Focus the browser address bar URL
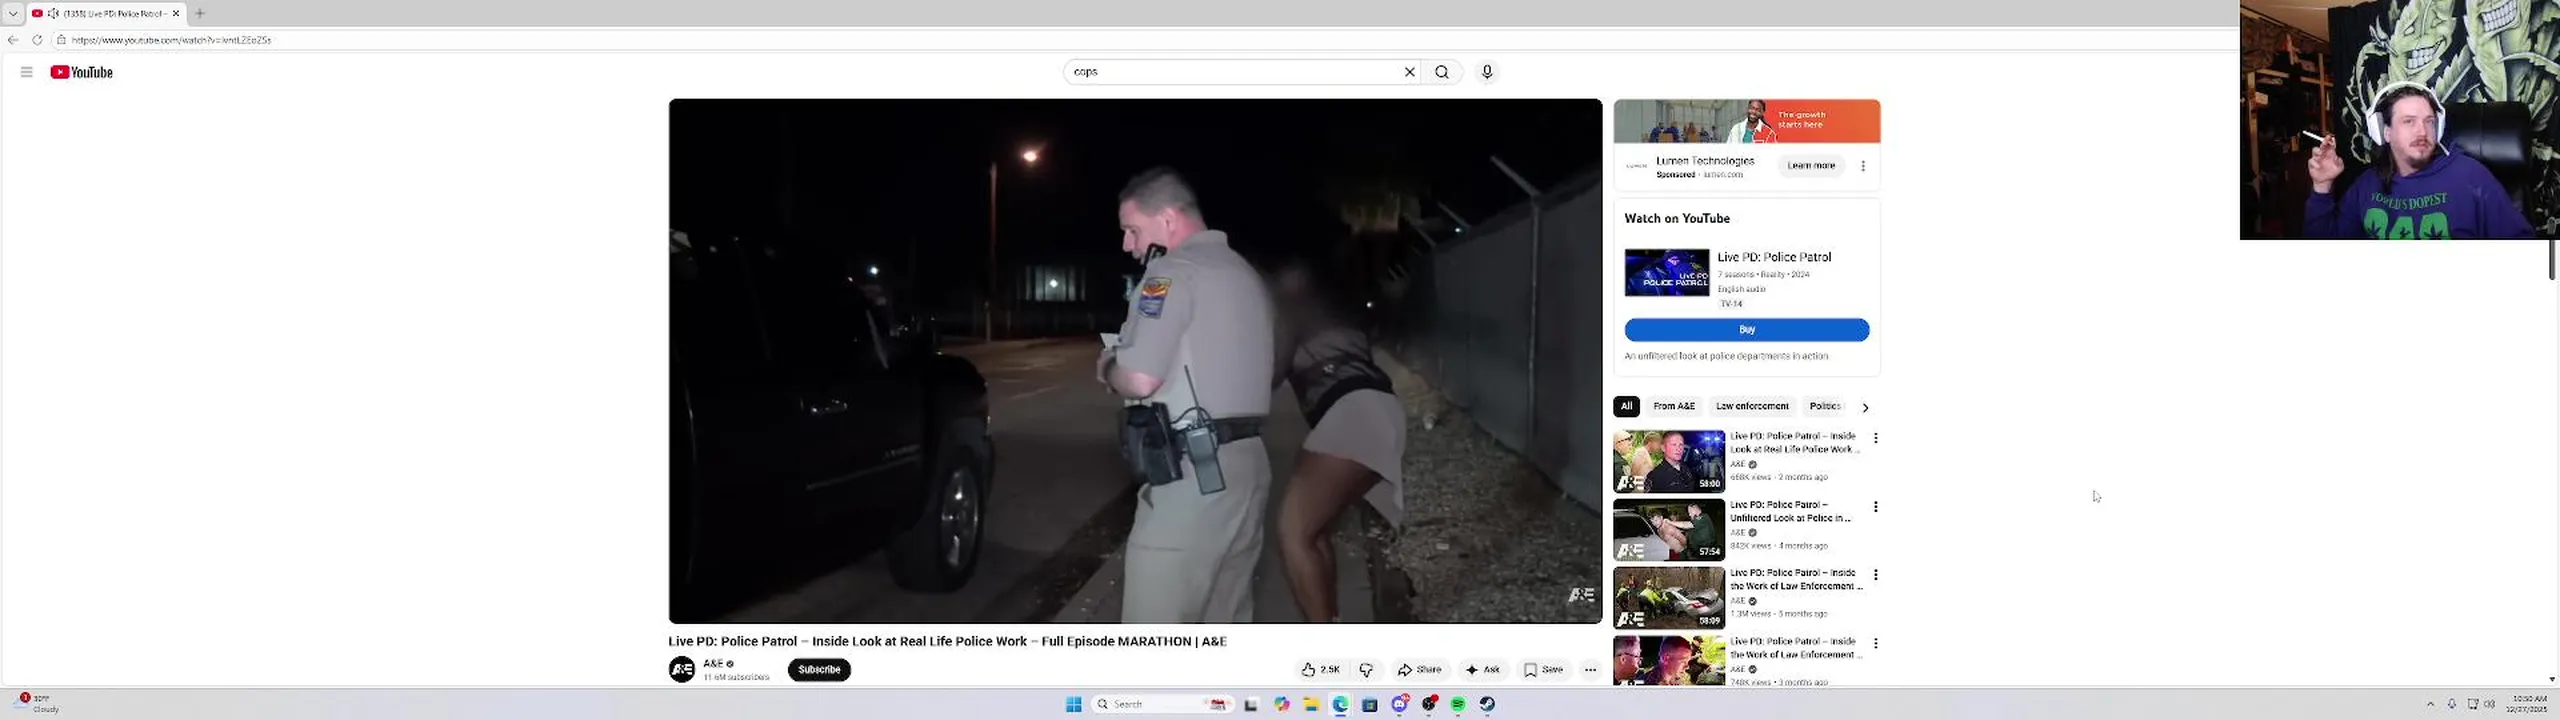Screen dimensions: 2560x720 click(x=171, y=40)
